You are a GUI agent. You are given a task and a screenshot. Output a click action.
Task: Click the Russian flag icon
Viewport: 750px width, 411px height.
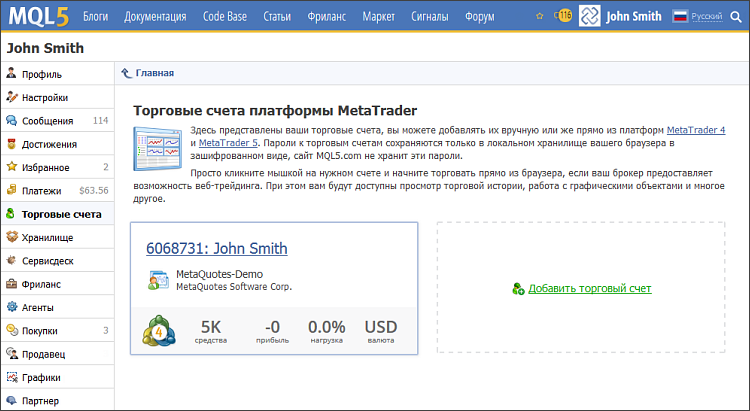tap(680, 16)
